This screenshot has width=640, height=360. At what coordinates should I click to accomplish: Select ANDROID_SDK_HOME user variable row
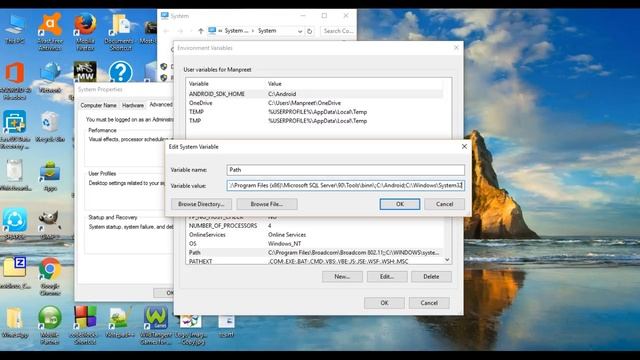[x=315, y=94]
